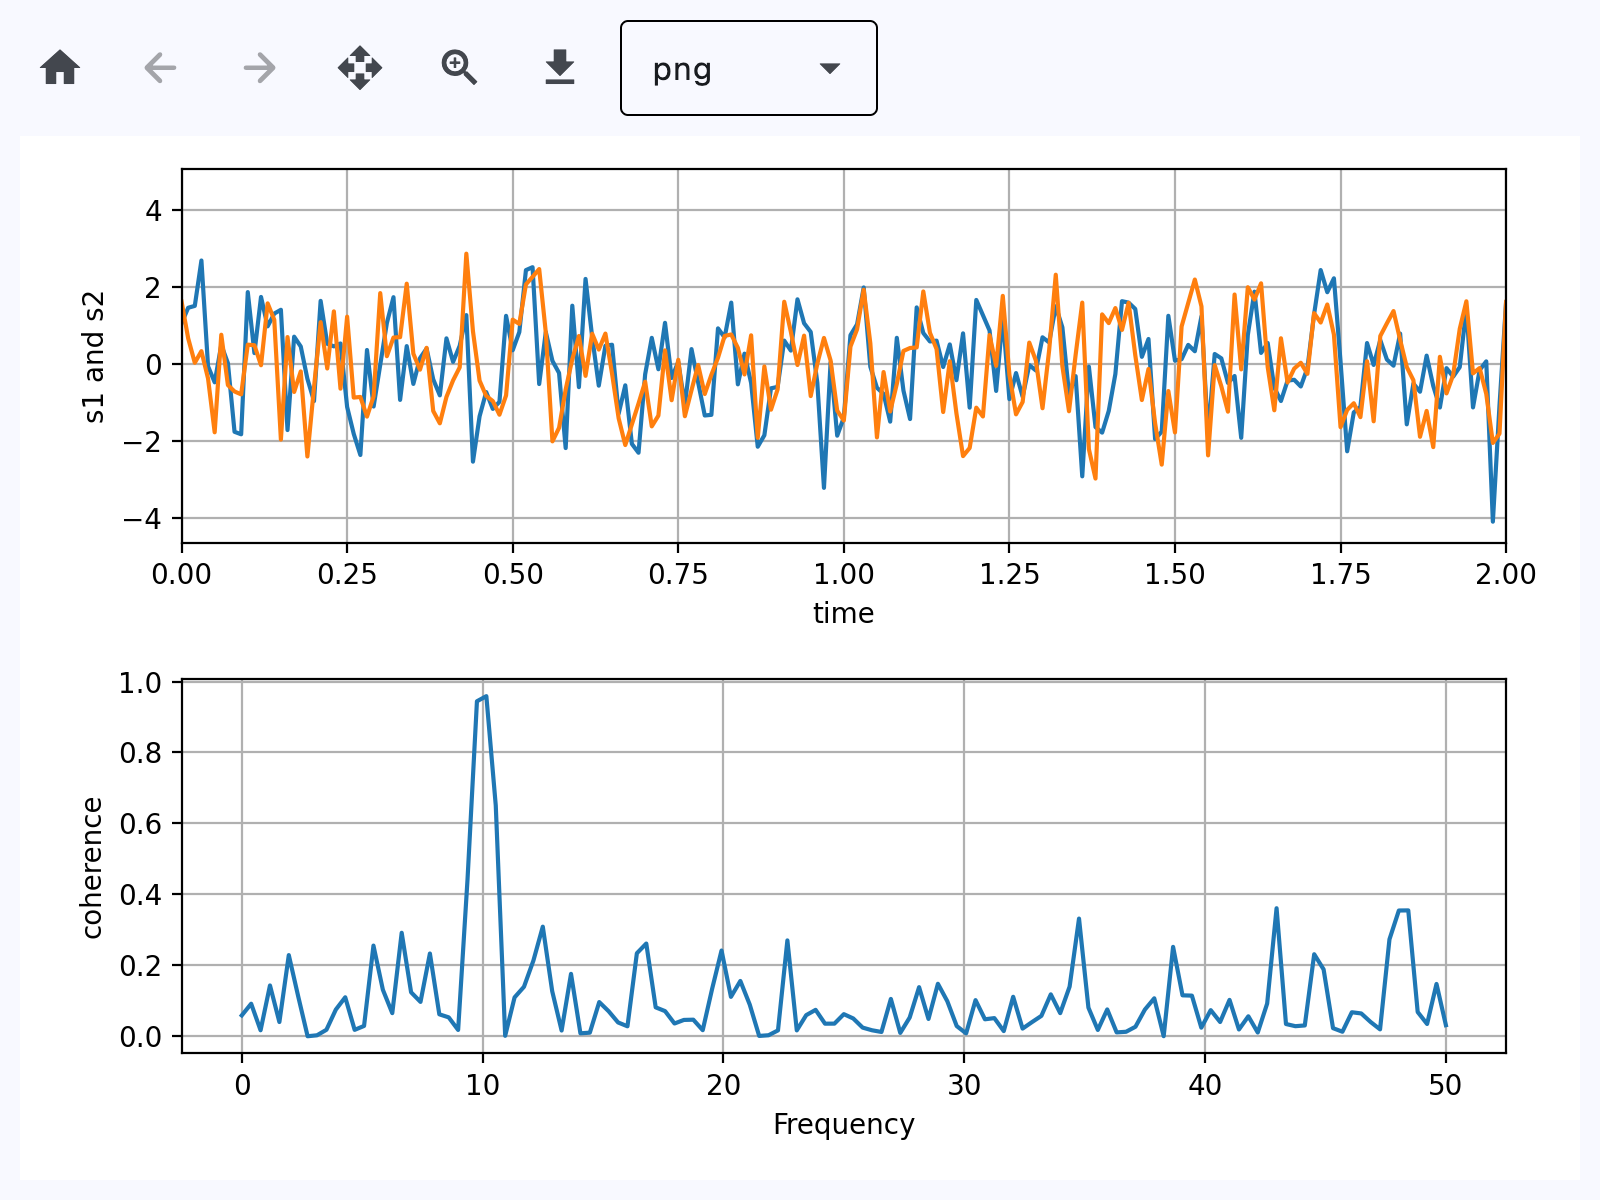Click the "Frequency" x-axis label
The width and height of the screenshot is (1600, 1200).
pyautogui.click(x=843, y=1125)
